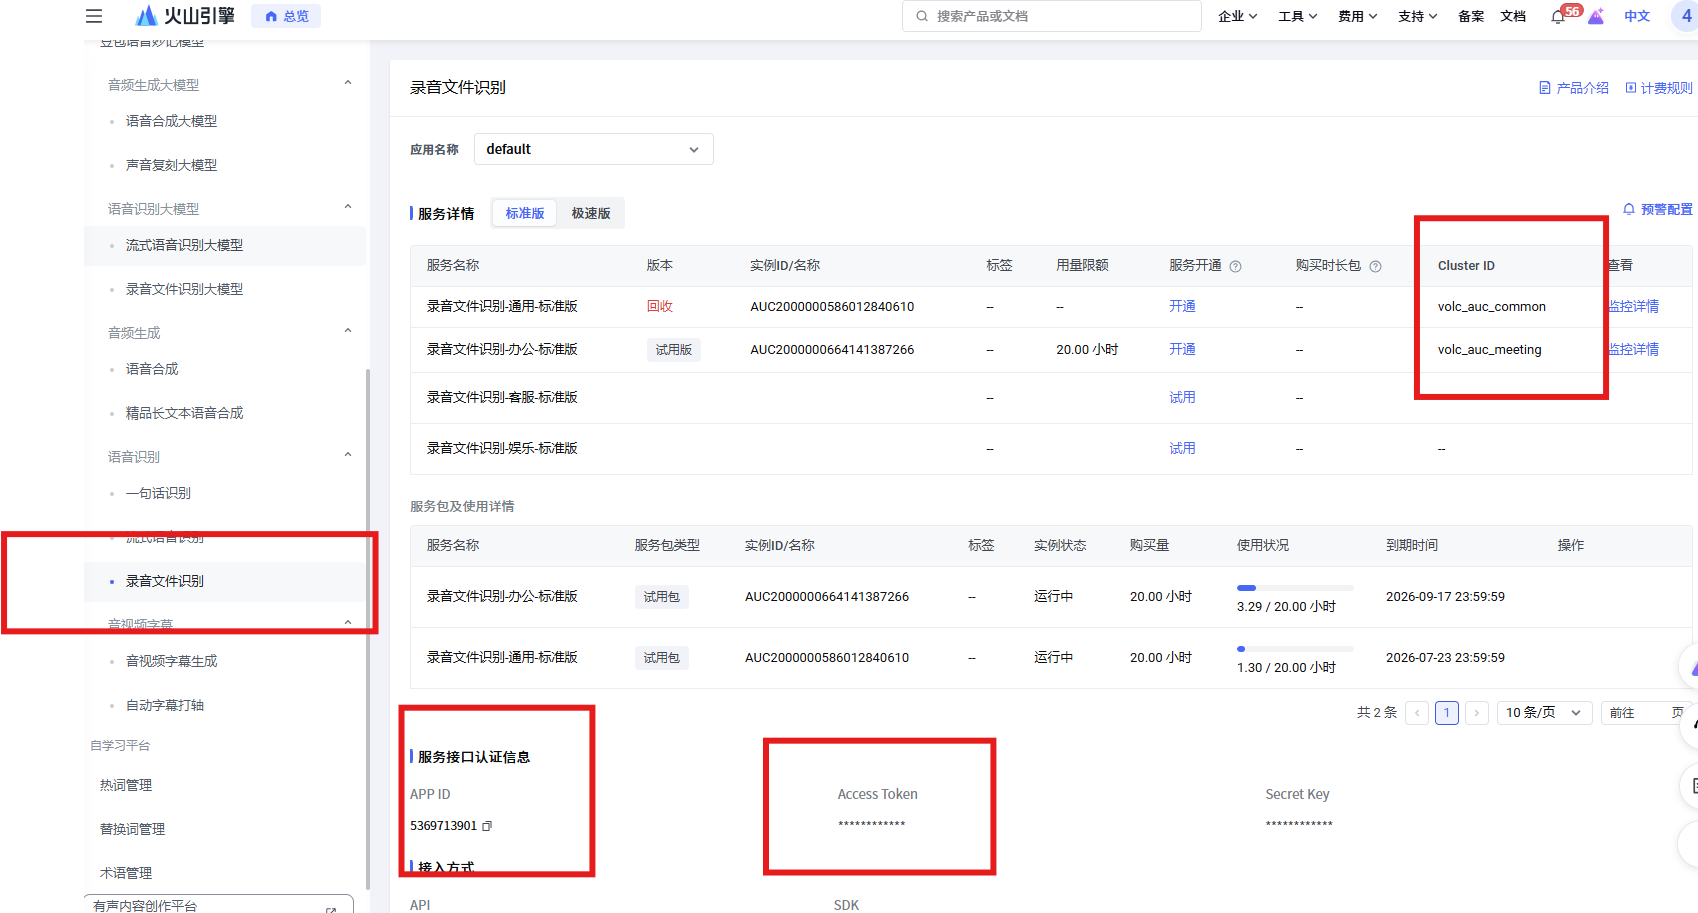Viewport: 1698px width, 913px height.
Task: Collapse the 语音识别大模型 sidebar group
Action: 348,208
